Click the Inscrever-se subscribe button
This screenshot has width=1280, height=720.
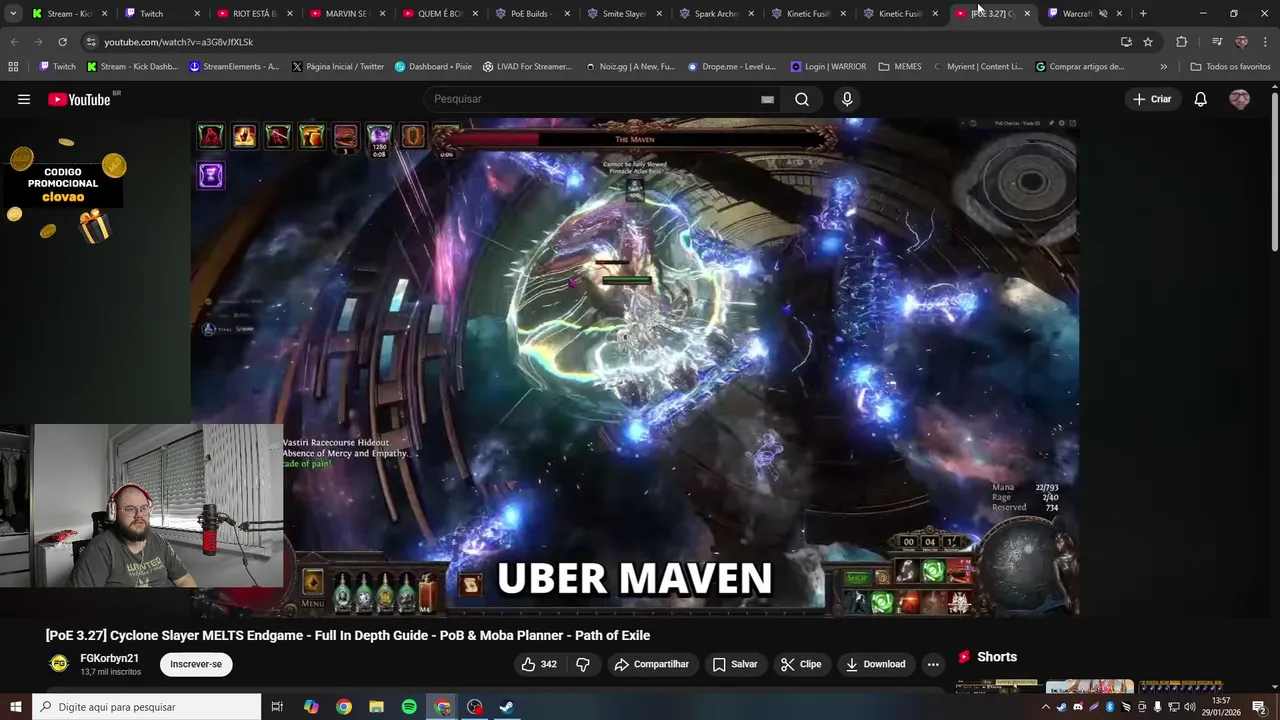coord(196,664)
